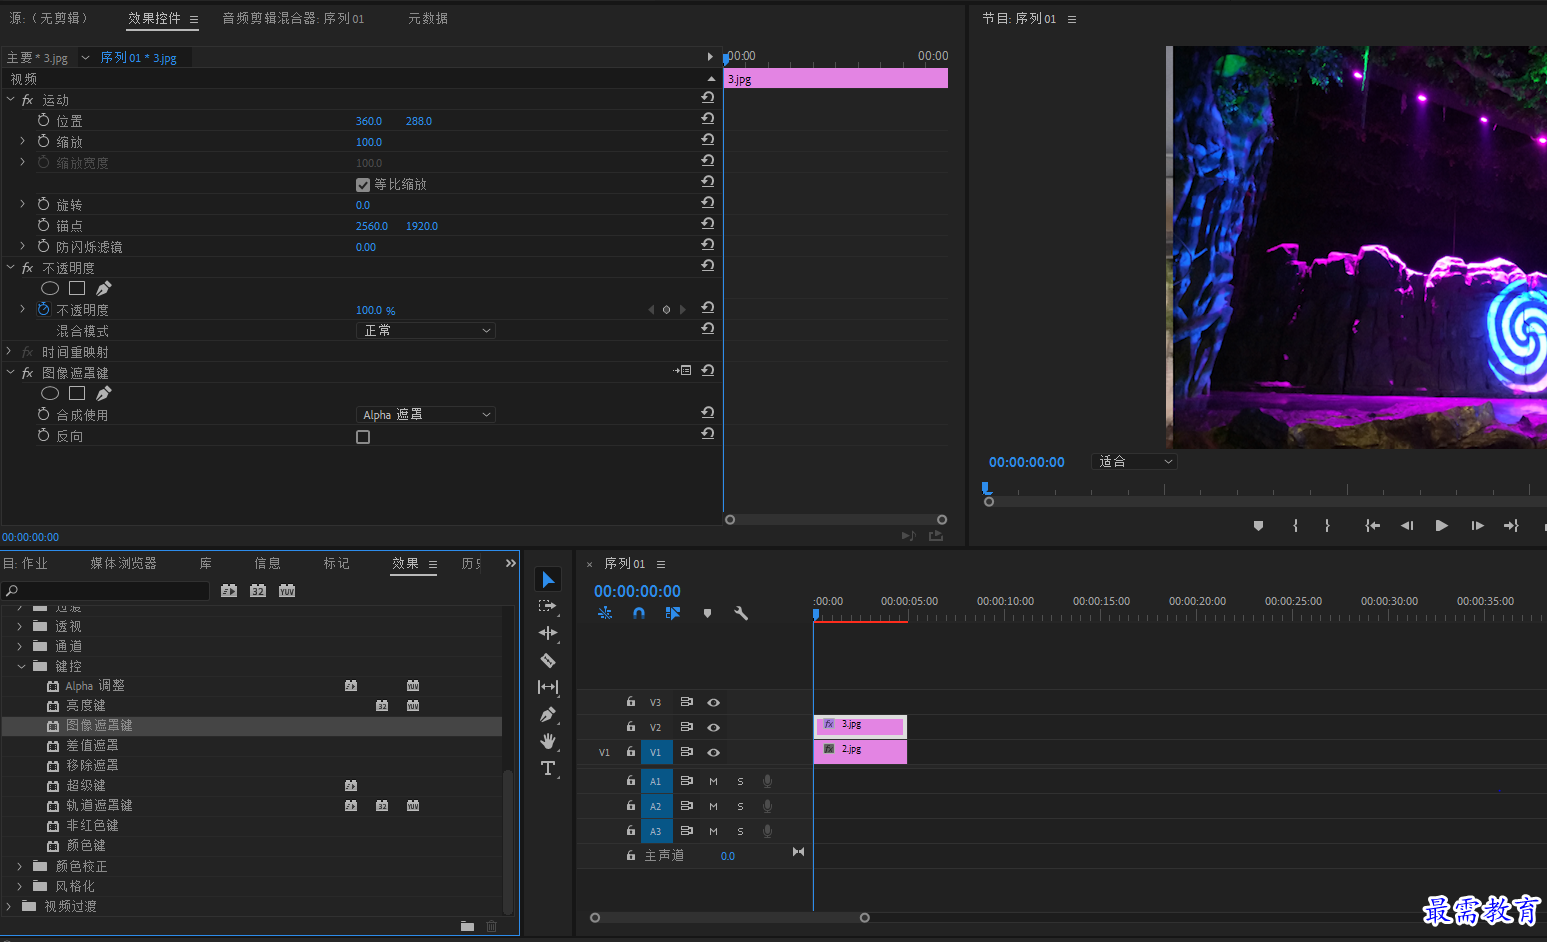Mark In point in program monitor

[x=1295, y=526]
